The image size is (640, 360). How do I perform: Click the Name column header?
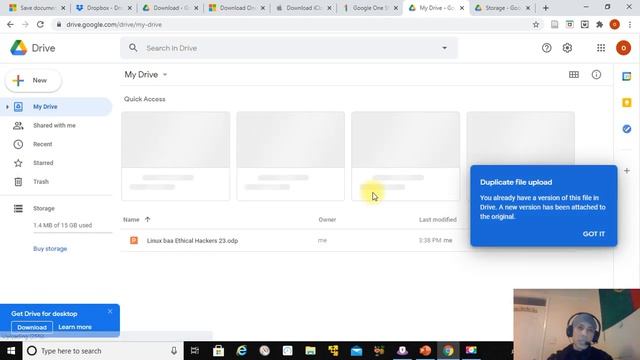[131, 220]
